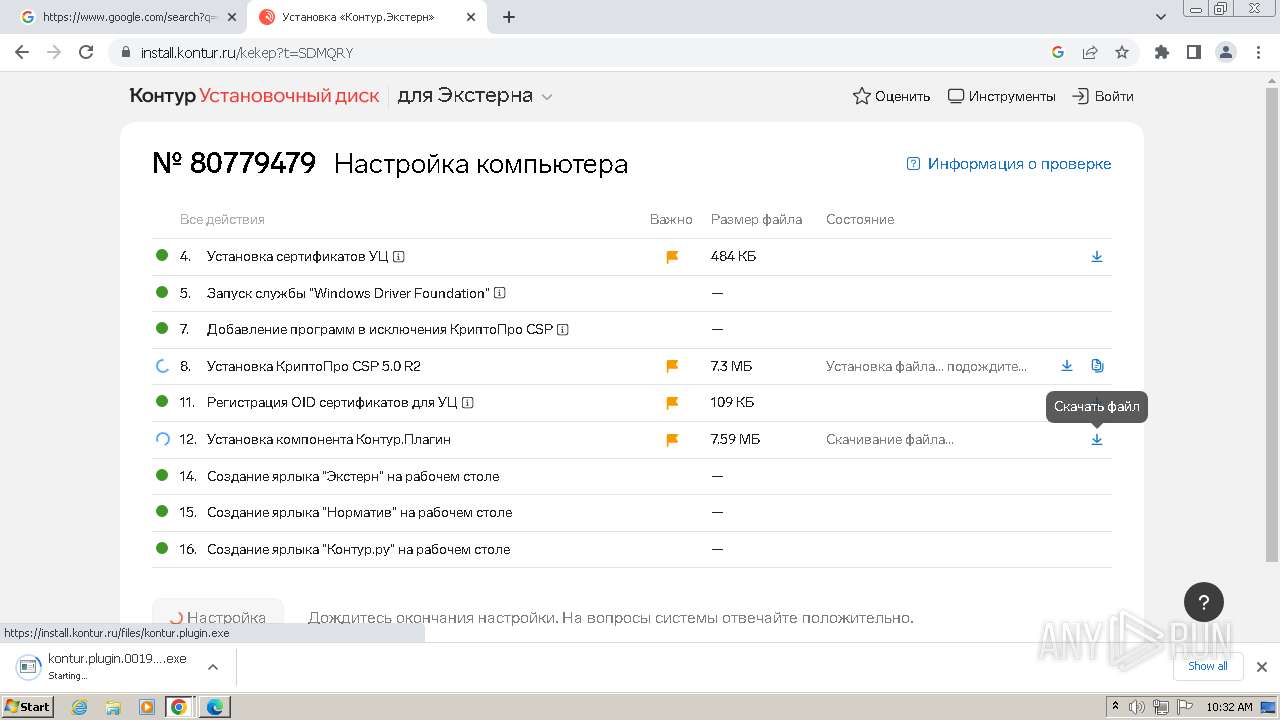
Task: Open info icon for КриптоПро CSP exclusions row
Action: point(563,330)
